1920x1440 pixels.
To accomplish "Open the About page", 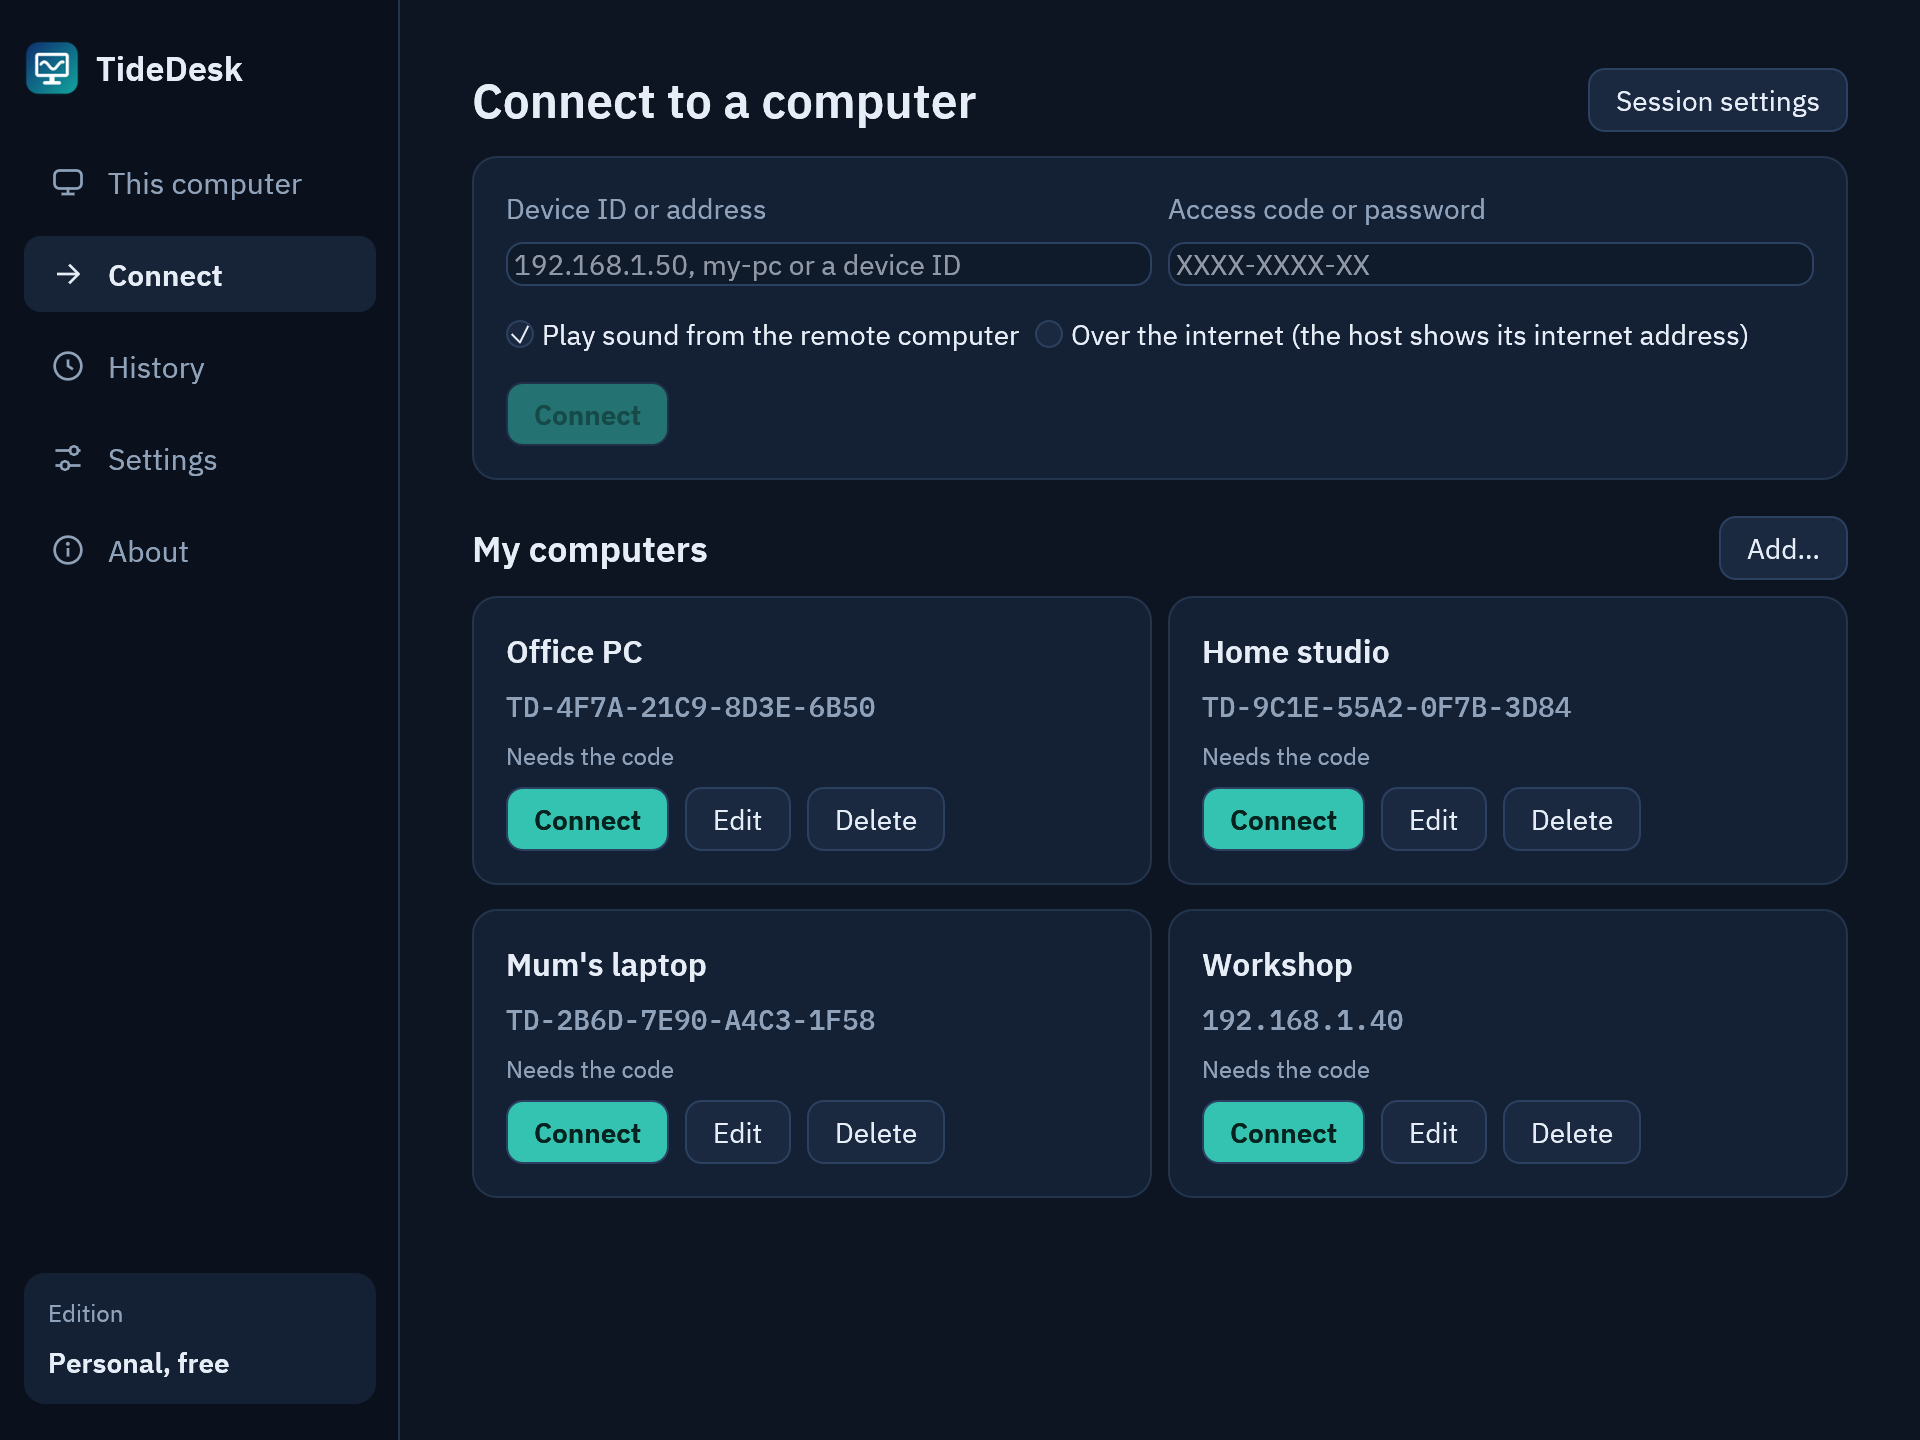I will pos(200,551).
